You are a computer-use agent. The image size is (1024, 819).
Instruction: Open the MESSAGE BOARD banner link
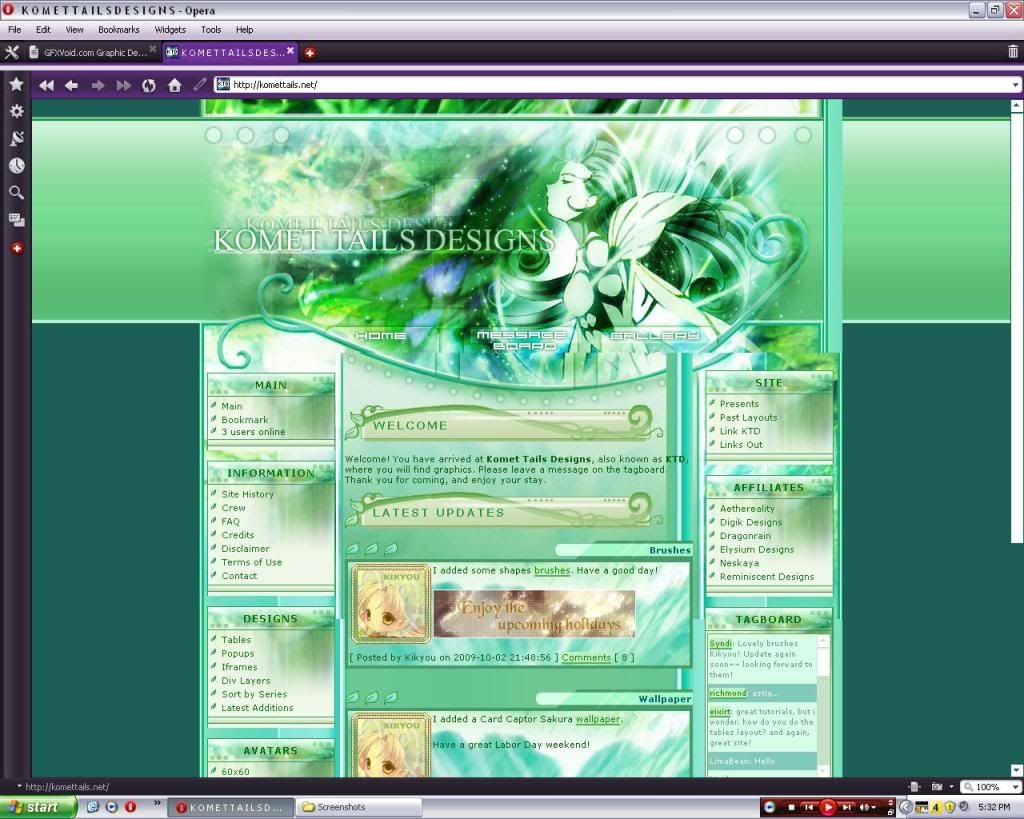pyautogui.click(x=522, y=340)
